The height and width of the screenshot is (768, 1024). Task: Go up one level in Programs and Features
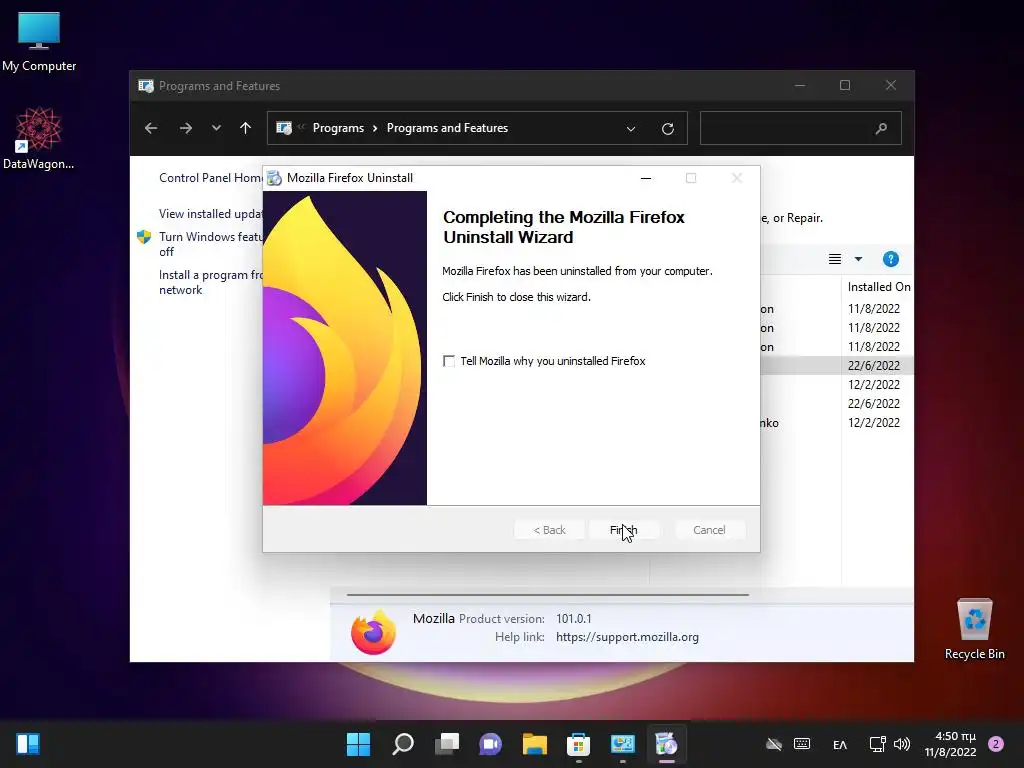[246, 128]
